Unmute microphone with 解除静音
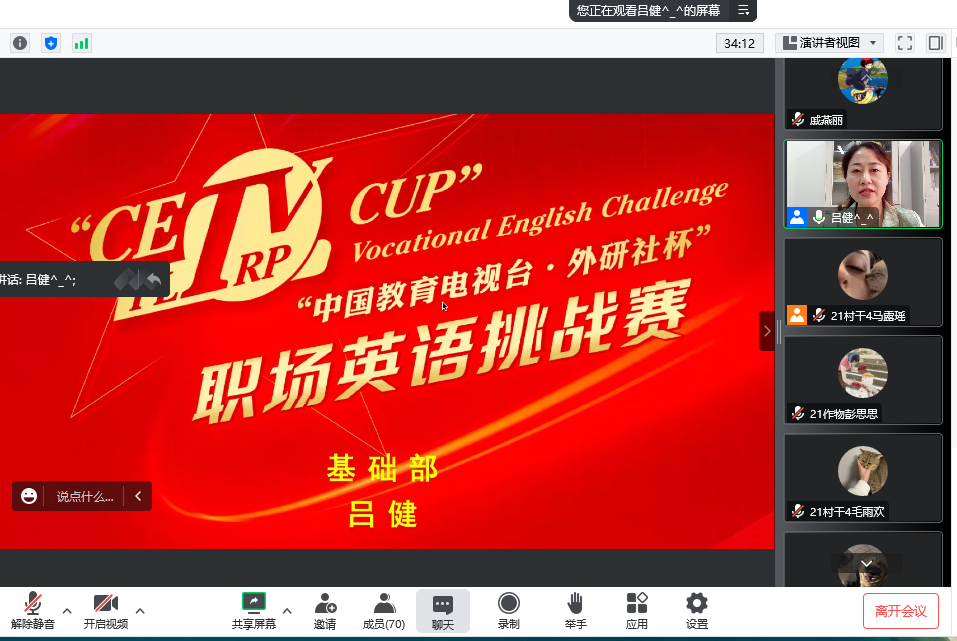957x641 pixels. [33, 610]
